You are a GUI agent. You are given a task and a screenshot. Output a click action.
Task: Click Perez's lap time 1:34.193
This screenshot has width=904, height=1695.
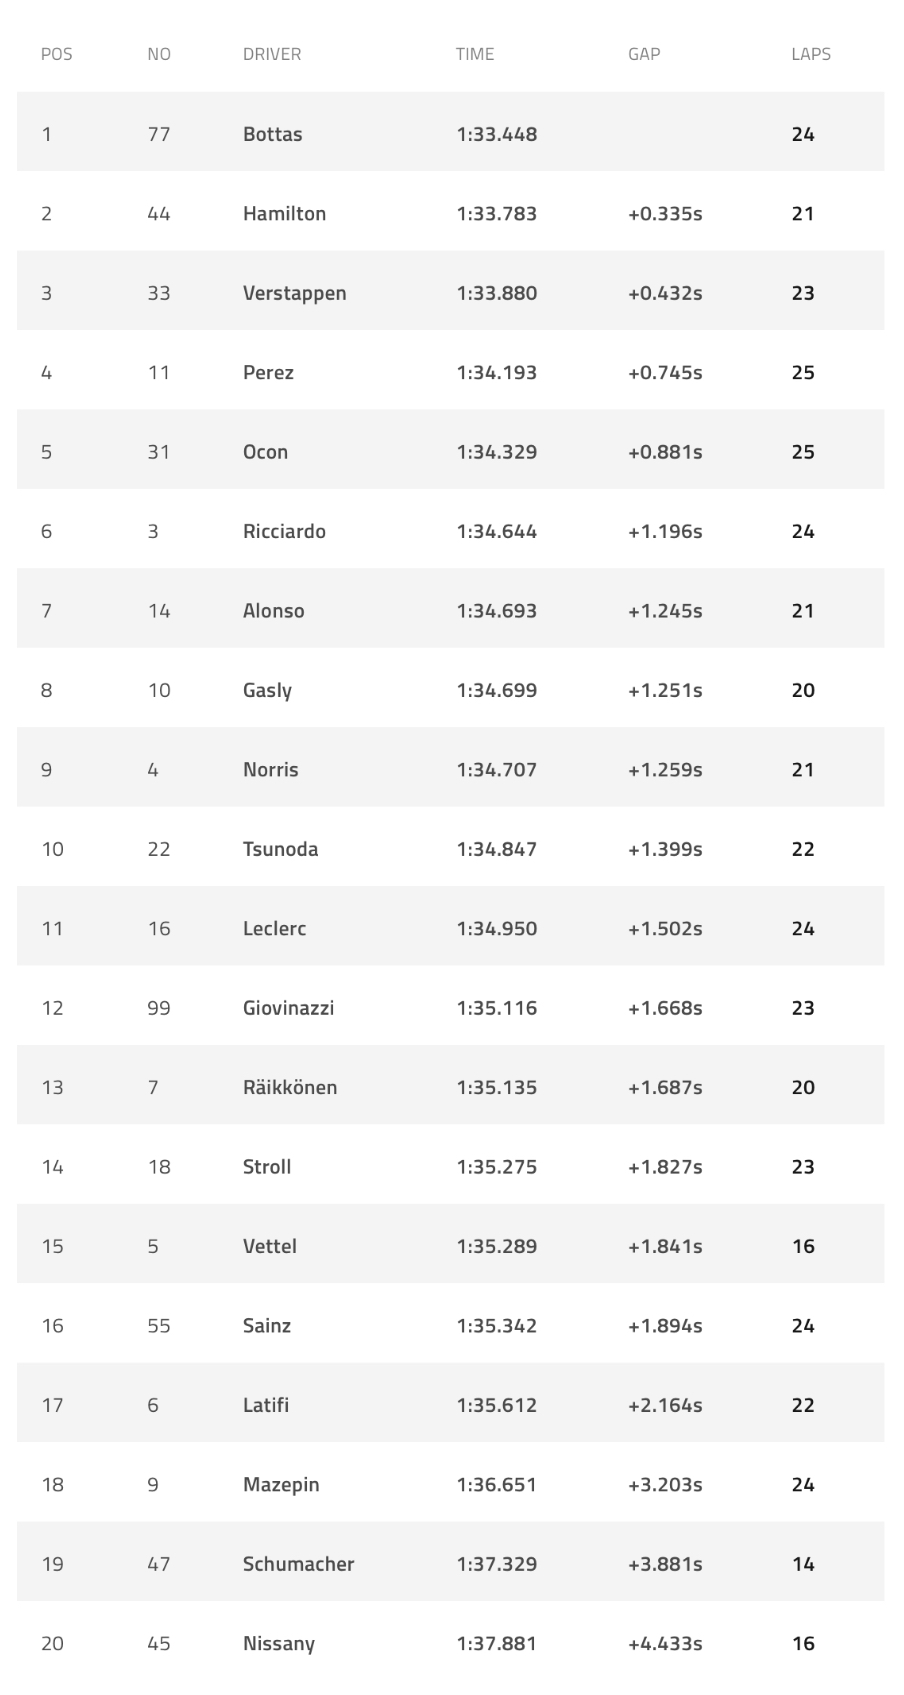coord(497,372)
